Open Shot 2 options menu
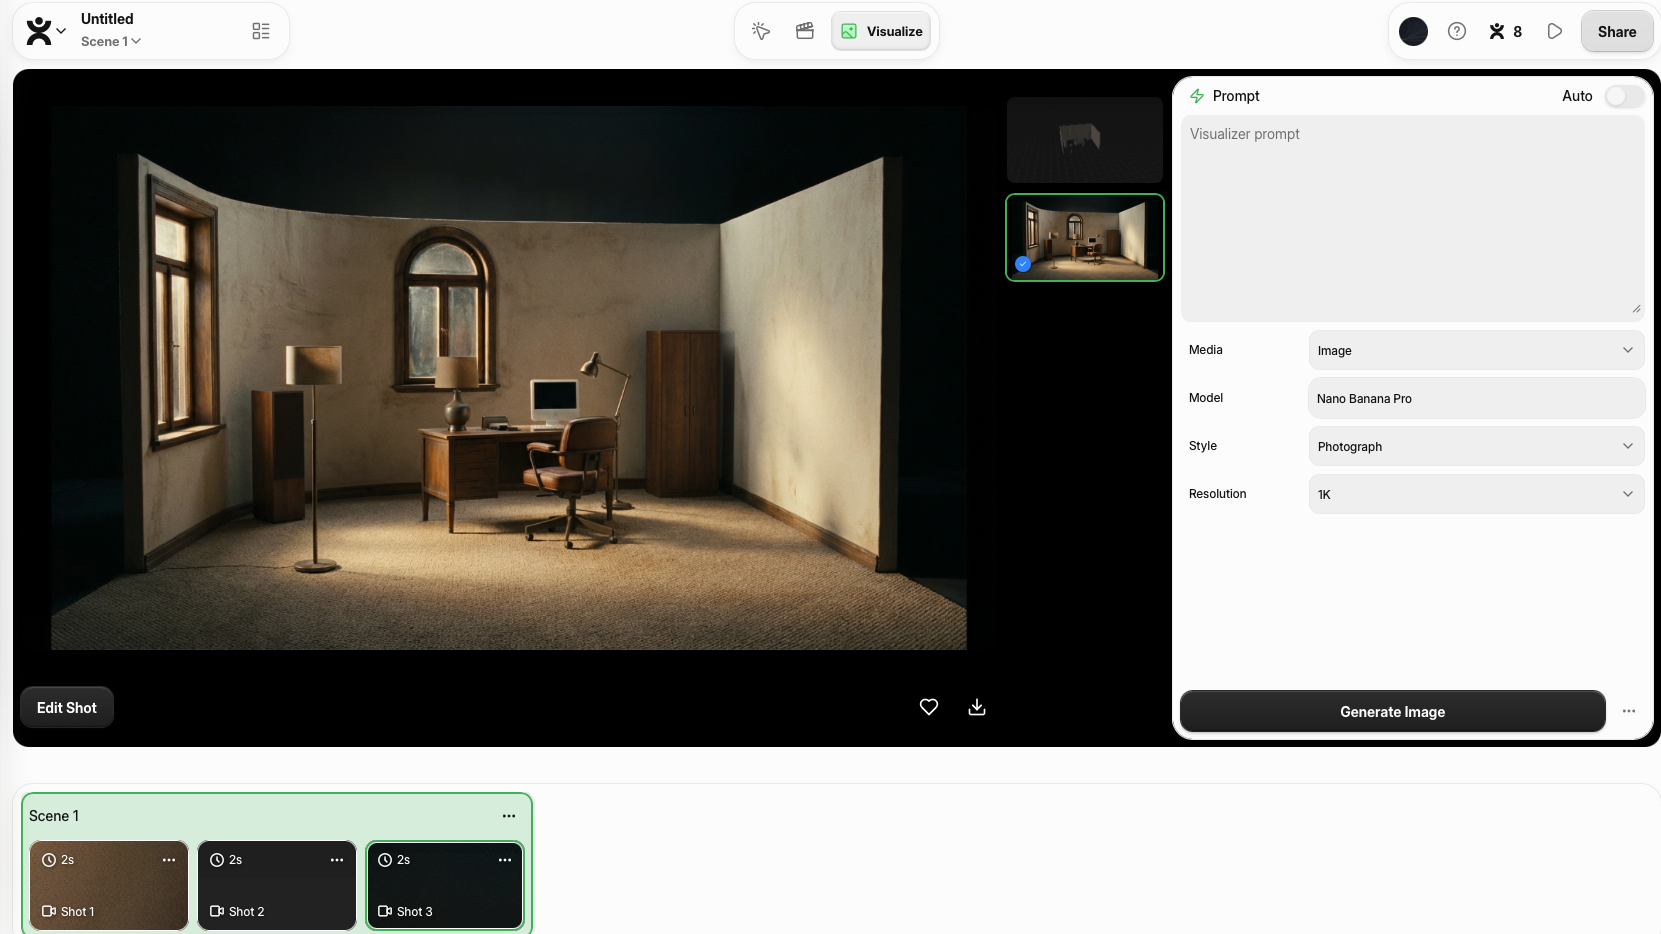This screenshot has width=1661, height=934. coord(337,860)
